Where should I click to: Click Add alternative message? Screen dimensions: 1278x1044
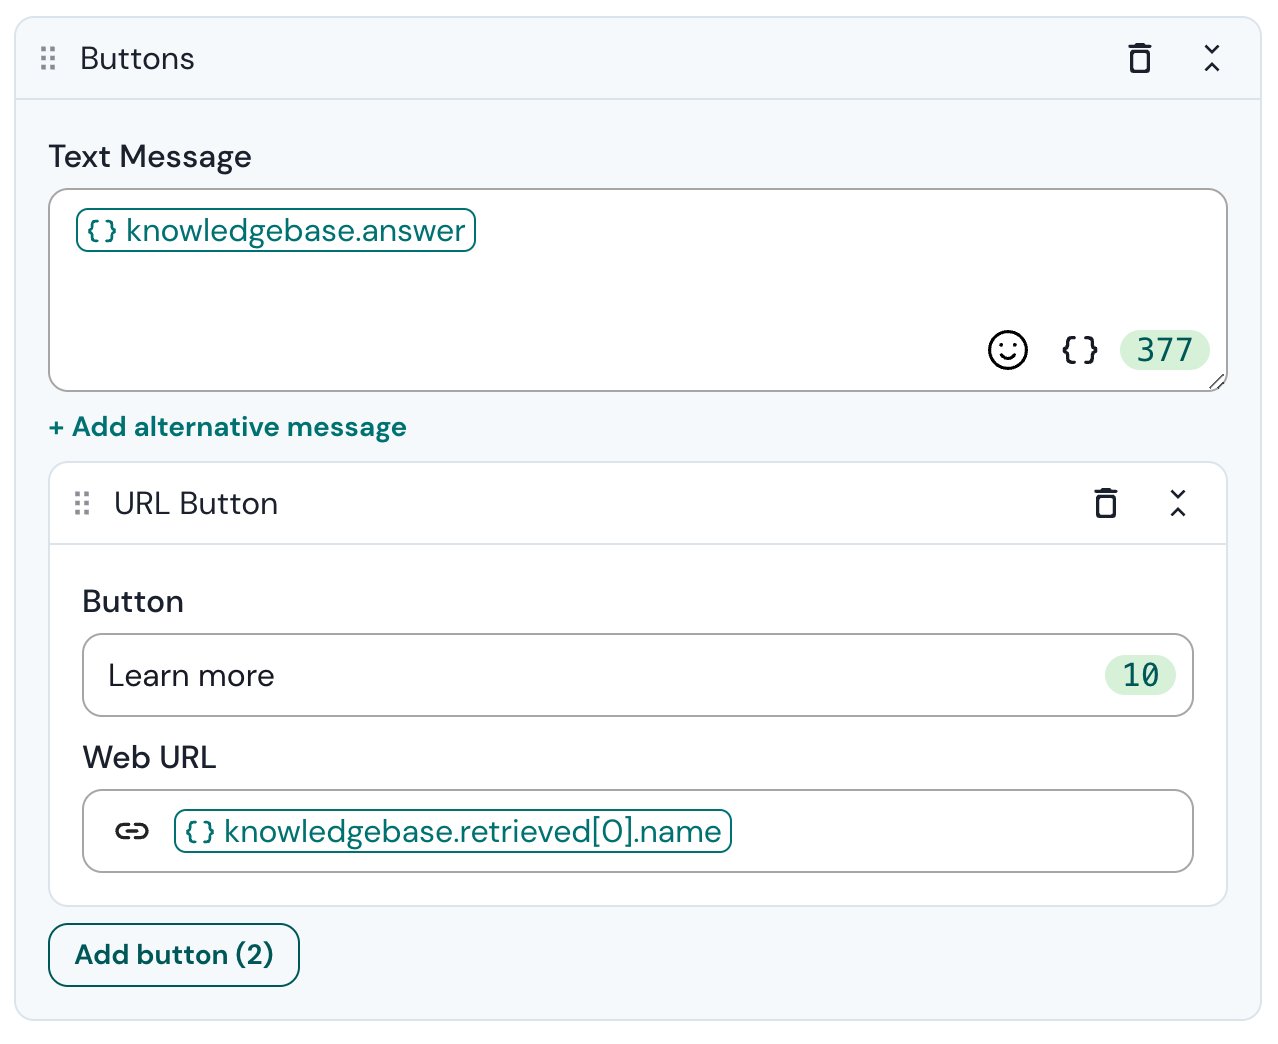(x=227, y=427)
